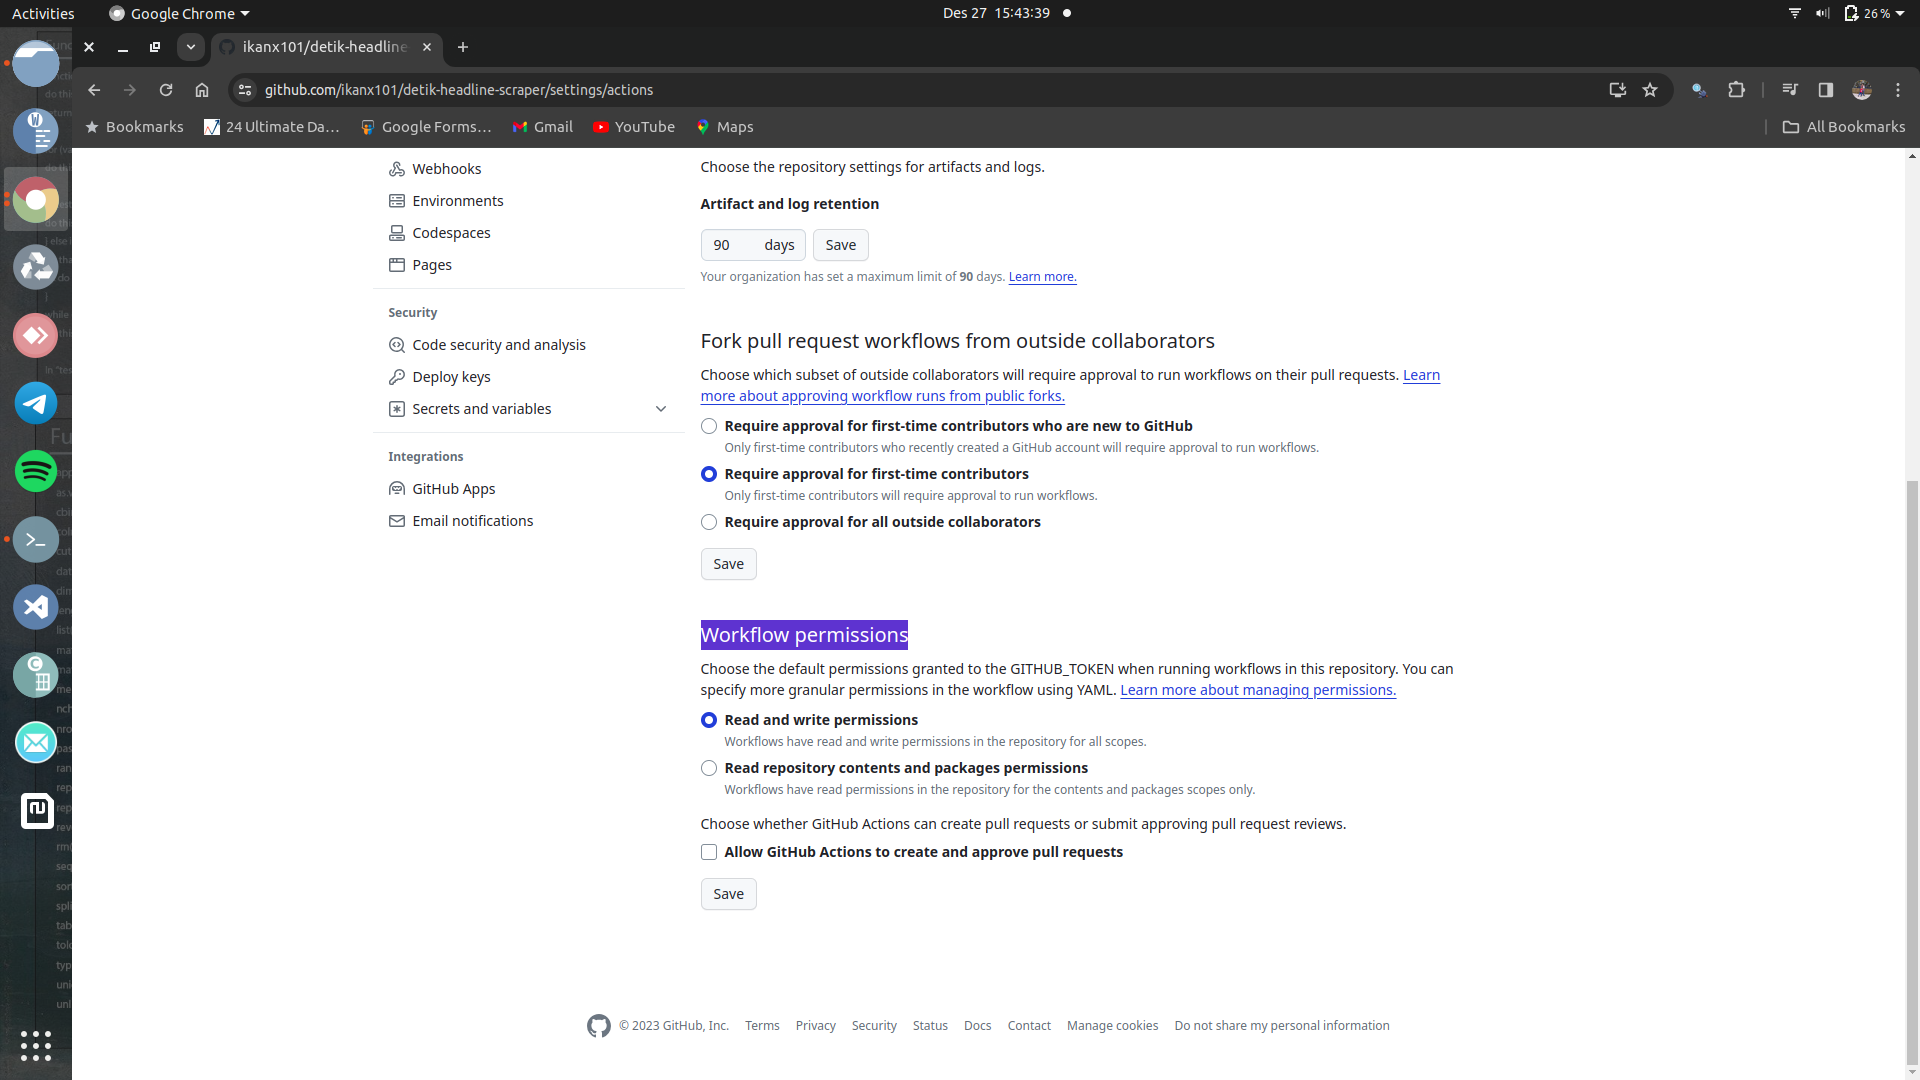Click the GitHub logo in footer
The height and width of the screenshot is (1080, 1920).
coord(598,1026)
